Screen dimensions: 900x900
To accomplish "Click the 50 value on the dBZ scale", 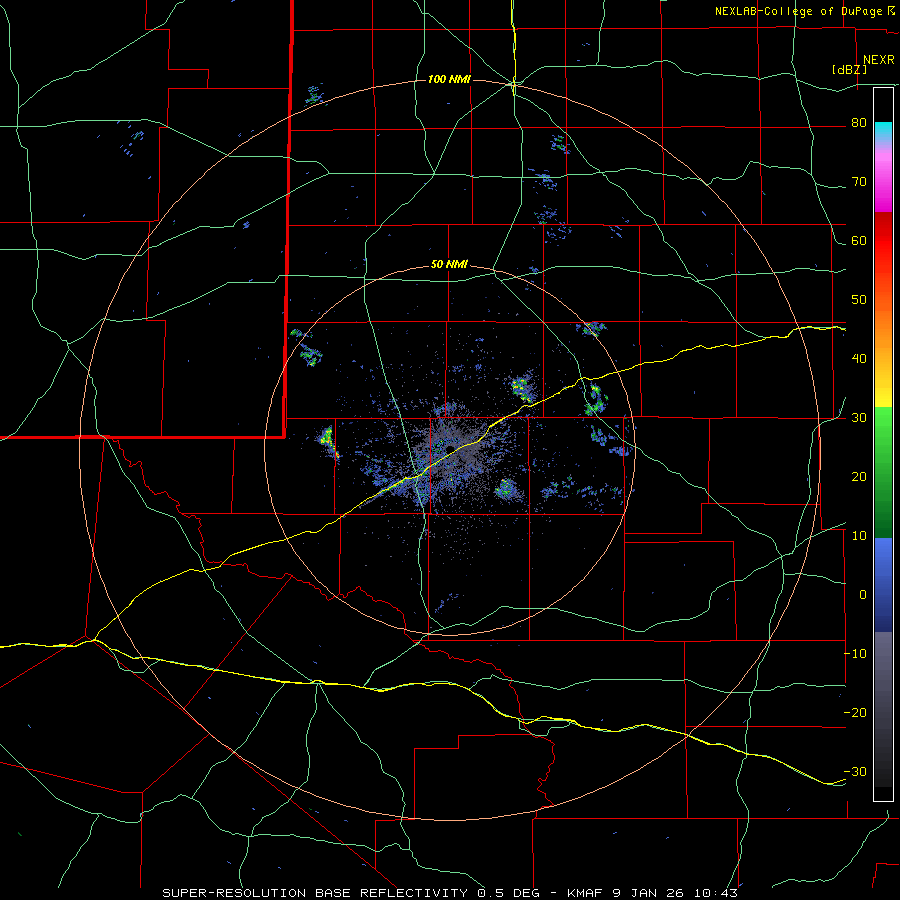I will click(859, 300).
